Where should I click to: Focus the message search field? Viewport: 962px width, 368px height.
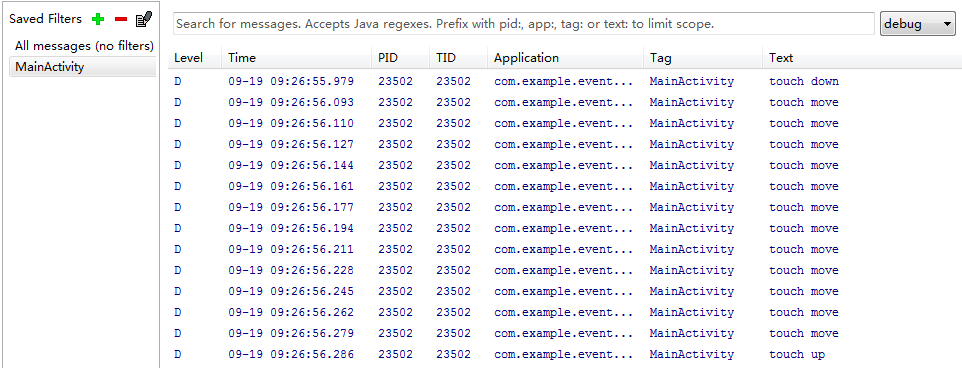523,24
